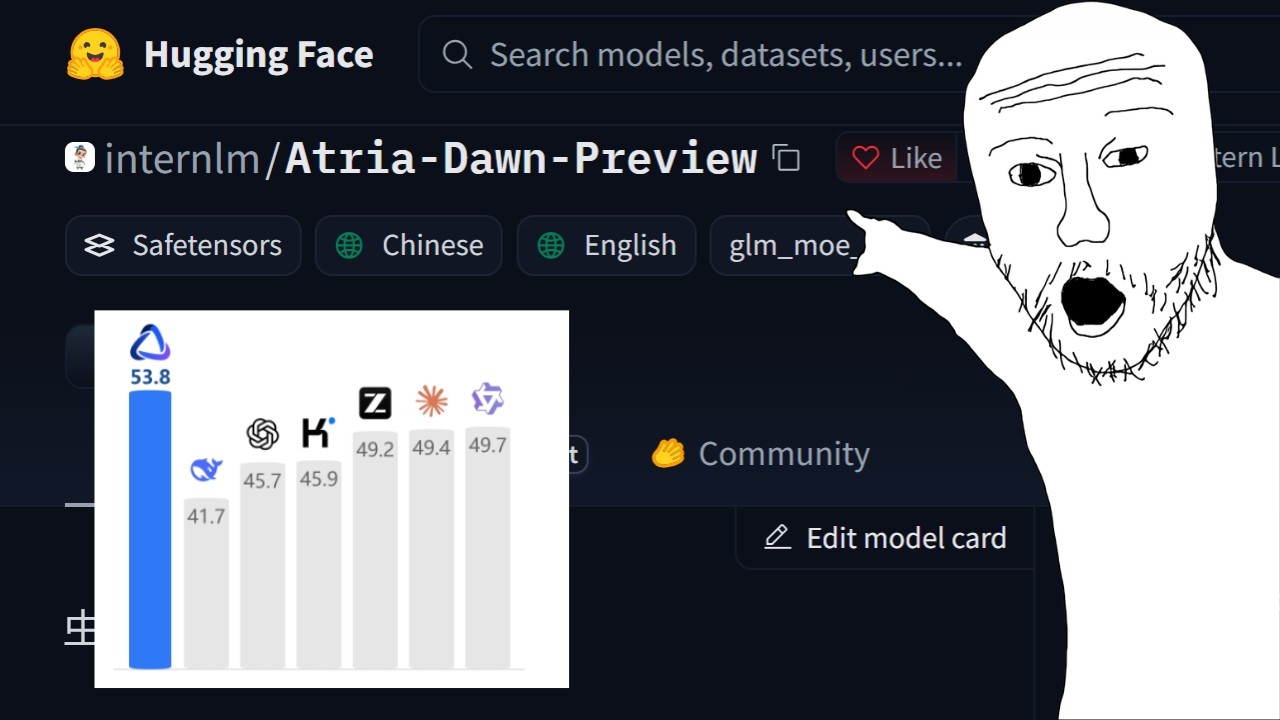Click the DeepSeek whale logo above 41.7
The width and height of the screenshot is (1280, 720).
(x=206, y=469)
